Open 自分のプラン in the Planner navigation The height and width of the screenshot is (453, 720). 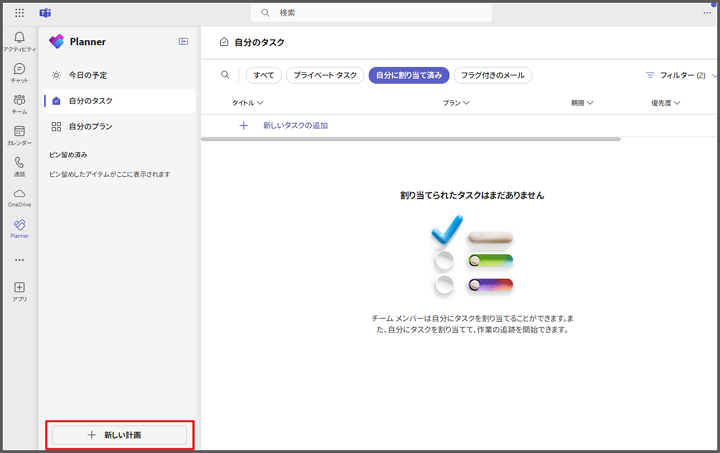[x=119, y=127]
